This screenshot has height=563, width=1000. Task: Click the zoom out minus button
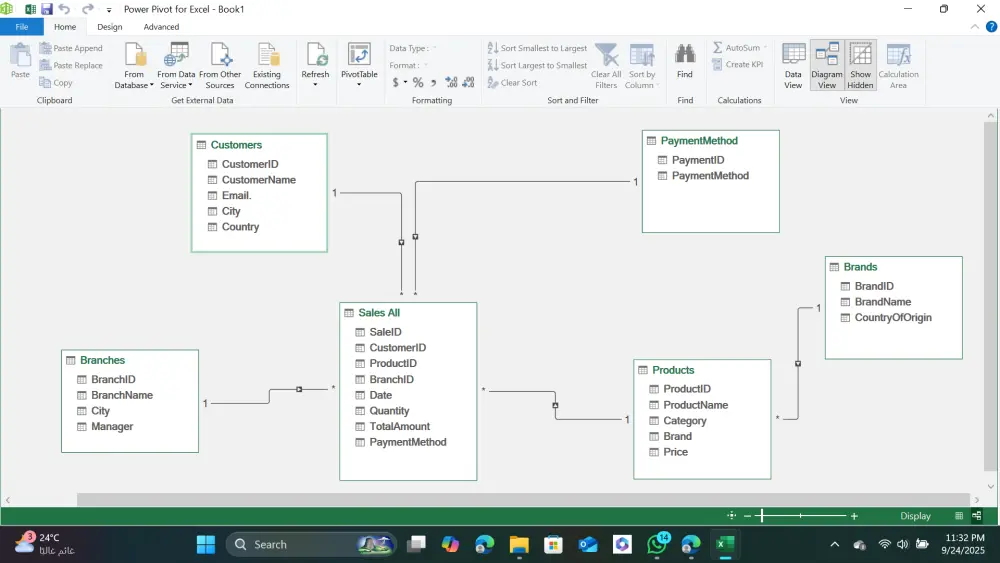coord(747,516)
